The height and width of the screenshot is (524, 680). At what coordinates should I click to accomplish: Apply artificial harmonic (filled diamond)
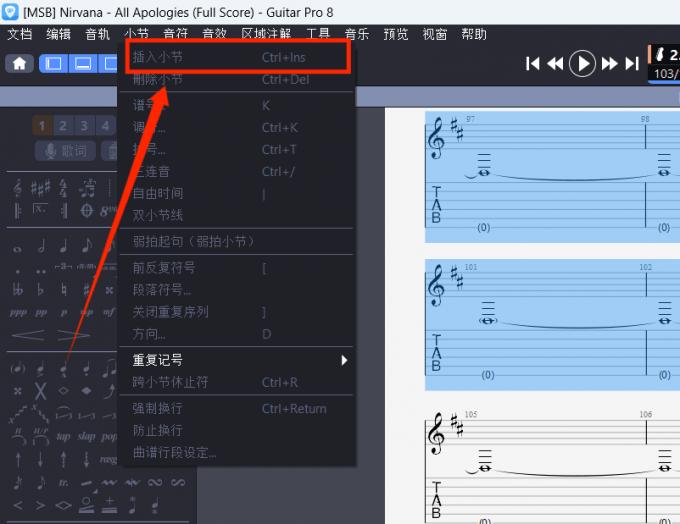pyautogui.click(x=87, y=391)
